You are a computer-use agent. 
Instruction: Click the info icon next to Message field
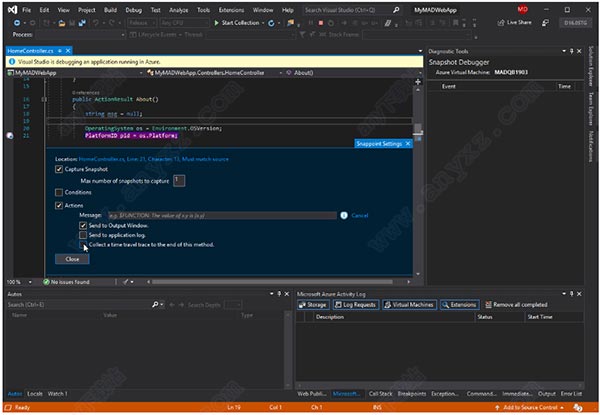click(344, 215)
